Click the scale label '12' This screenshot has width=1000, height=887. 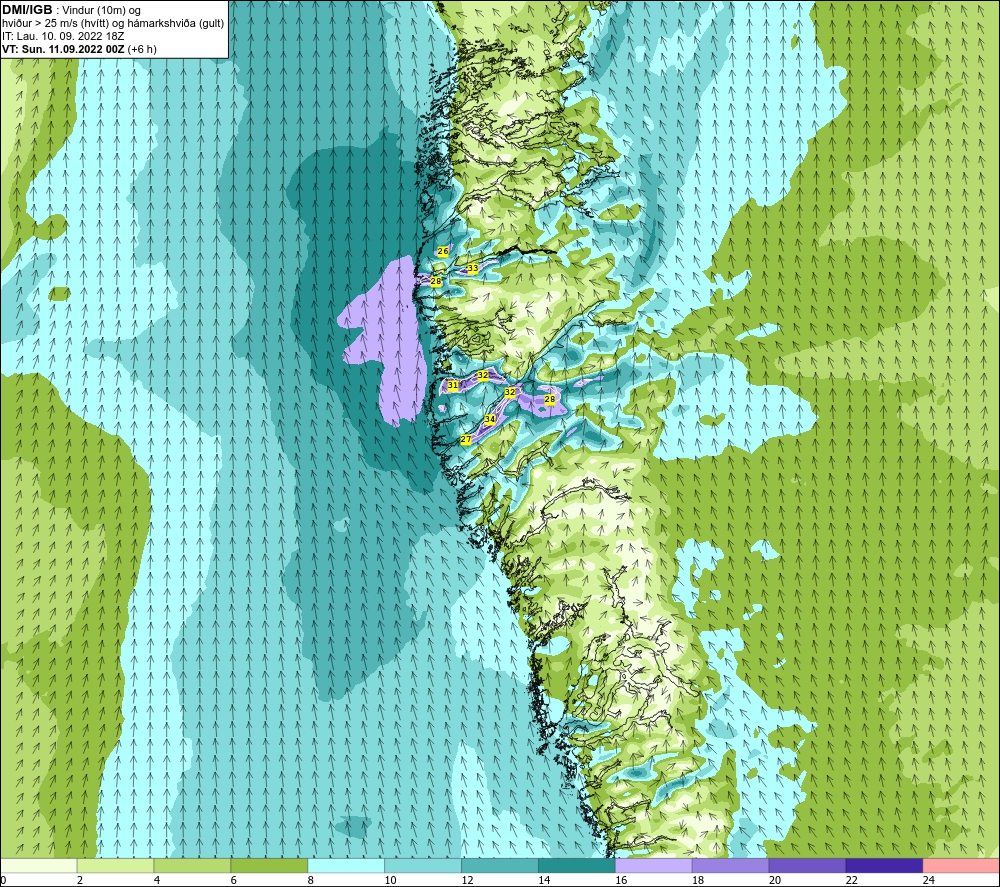(x=467, y=880)
